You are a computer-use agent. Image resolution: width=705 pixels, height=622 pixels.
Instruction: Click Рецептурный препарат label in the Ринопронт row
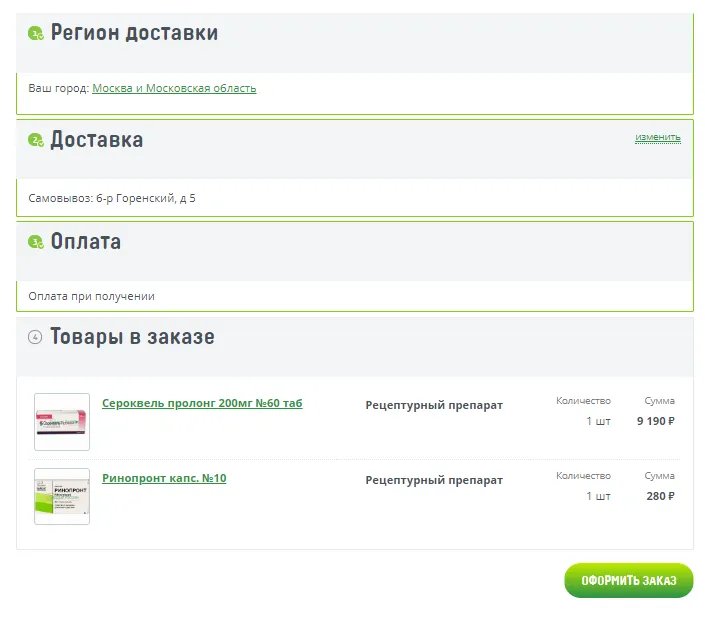[434, 480]
